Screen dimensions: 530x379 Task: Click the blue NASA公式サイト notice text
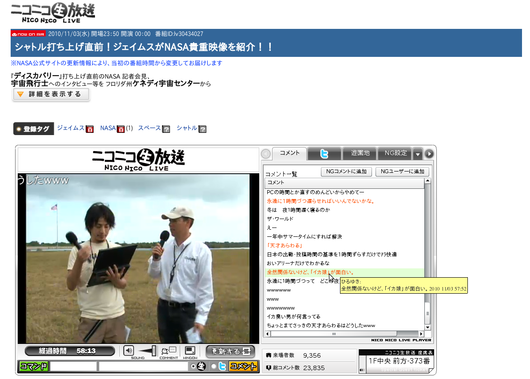coord(117,63)
